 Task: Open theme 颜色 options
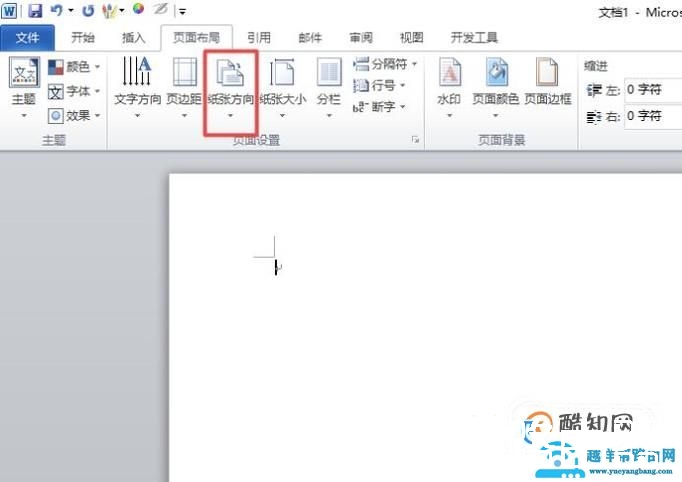74,67
